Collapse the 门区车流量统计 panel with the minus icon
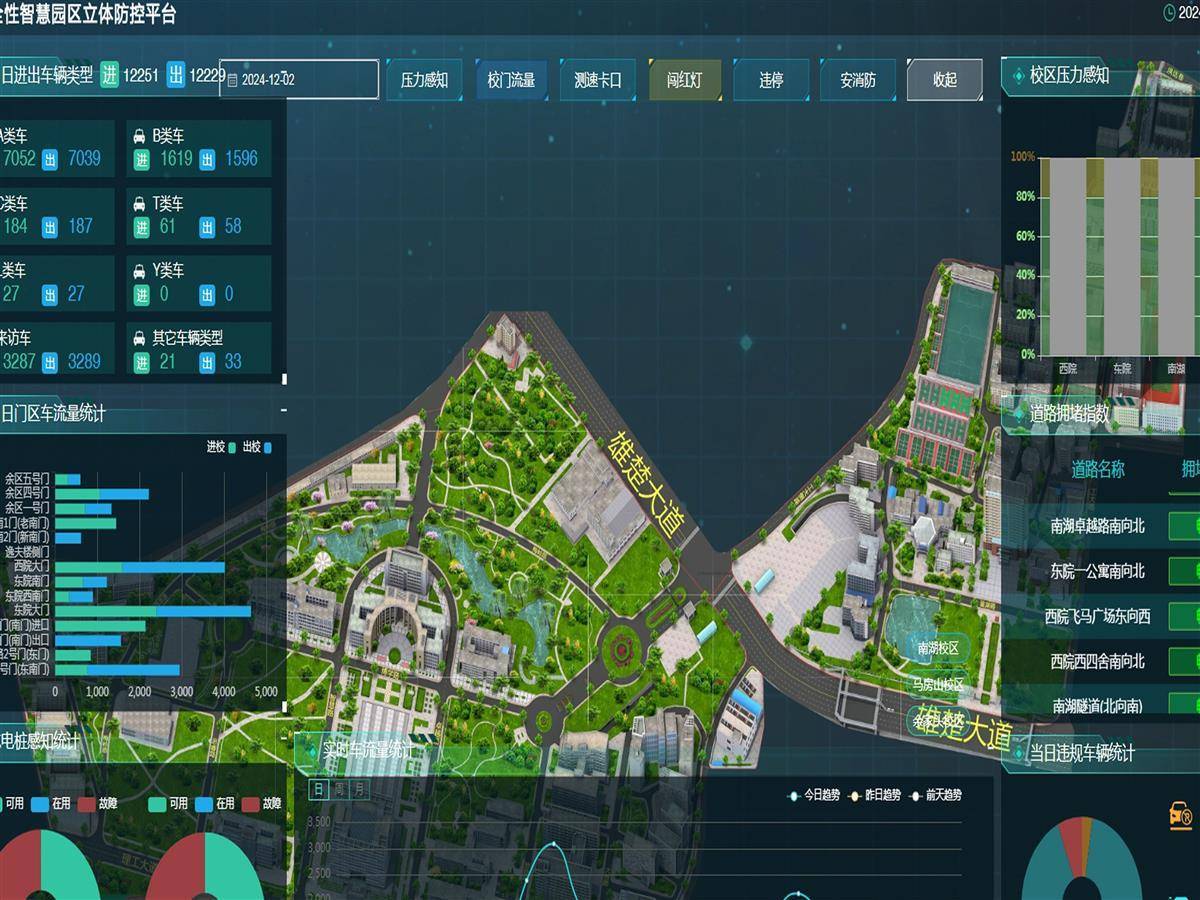Screen dimensions: 1200x900 pos(283,410)
